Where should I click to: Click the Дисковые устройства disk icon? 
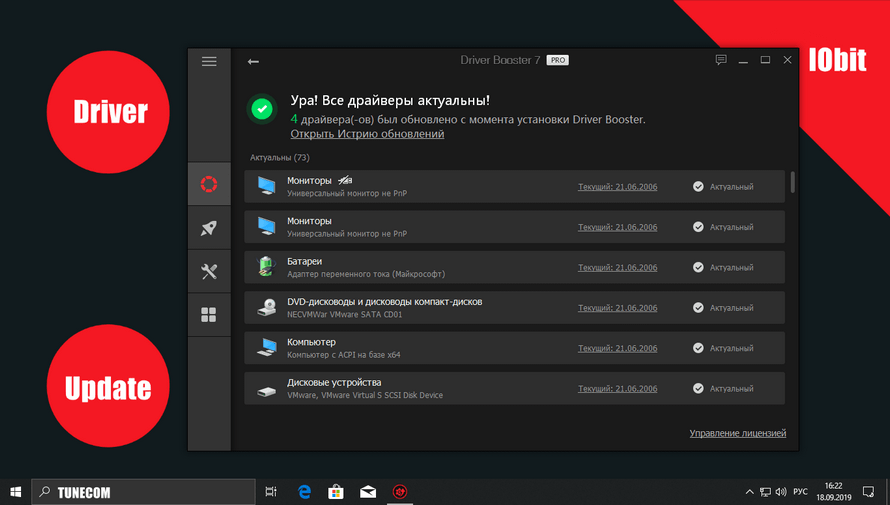coord(266,390)
